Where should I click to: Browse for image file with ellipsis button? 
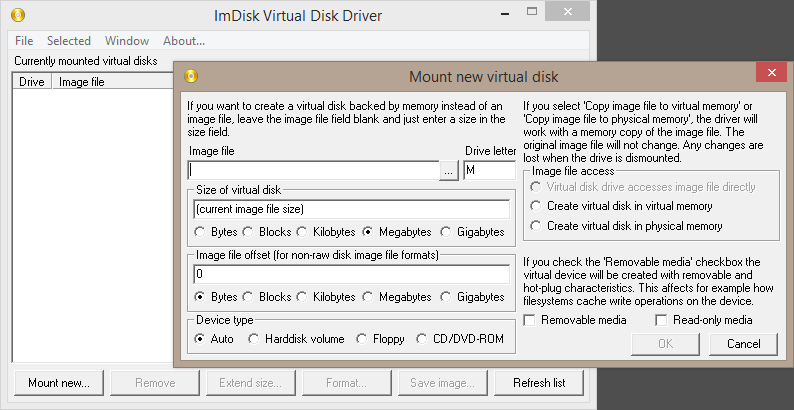point(449,171)
